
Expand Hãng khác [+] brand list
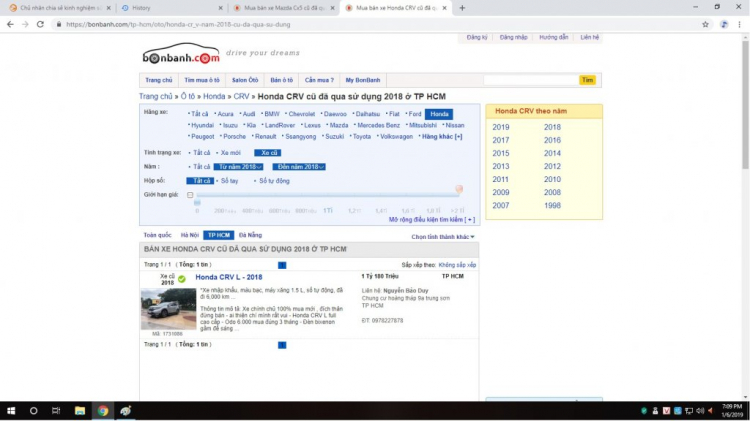[441, 136]
